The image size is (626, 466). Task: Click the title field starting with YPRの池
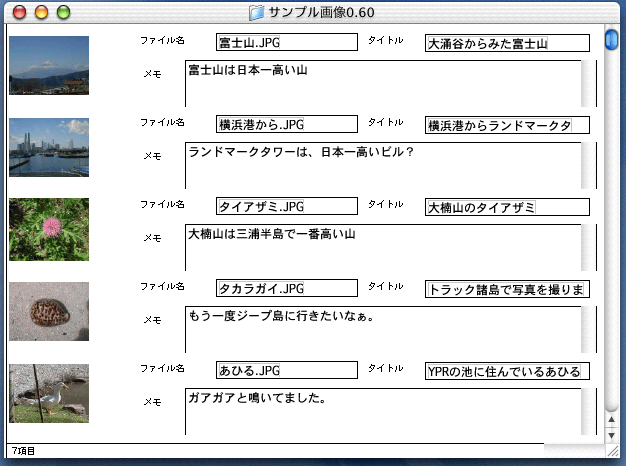(507, 371)
